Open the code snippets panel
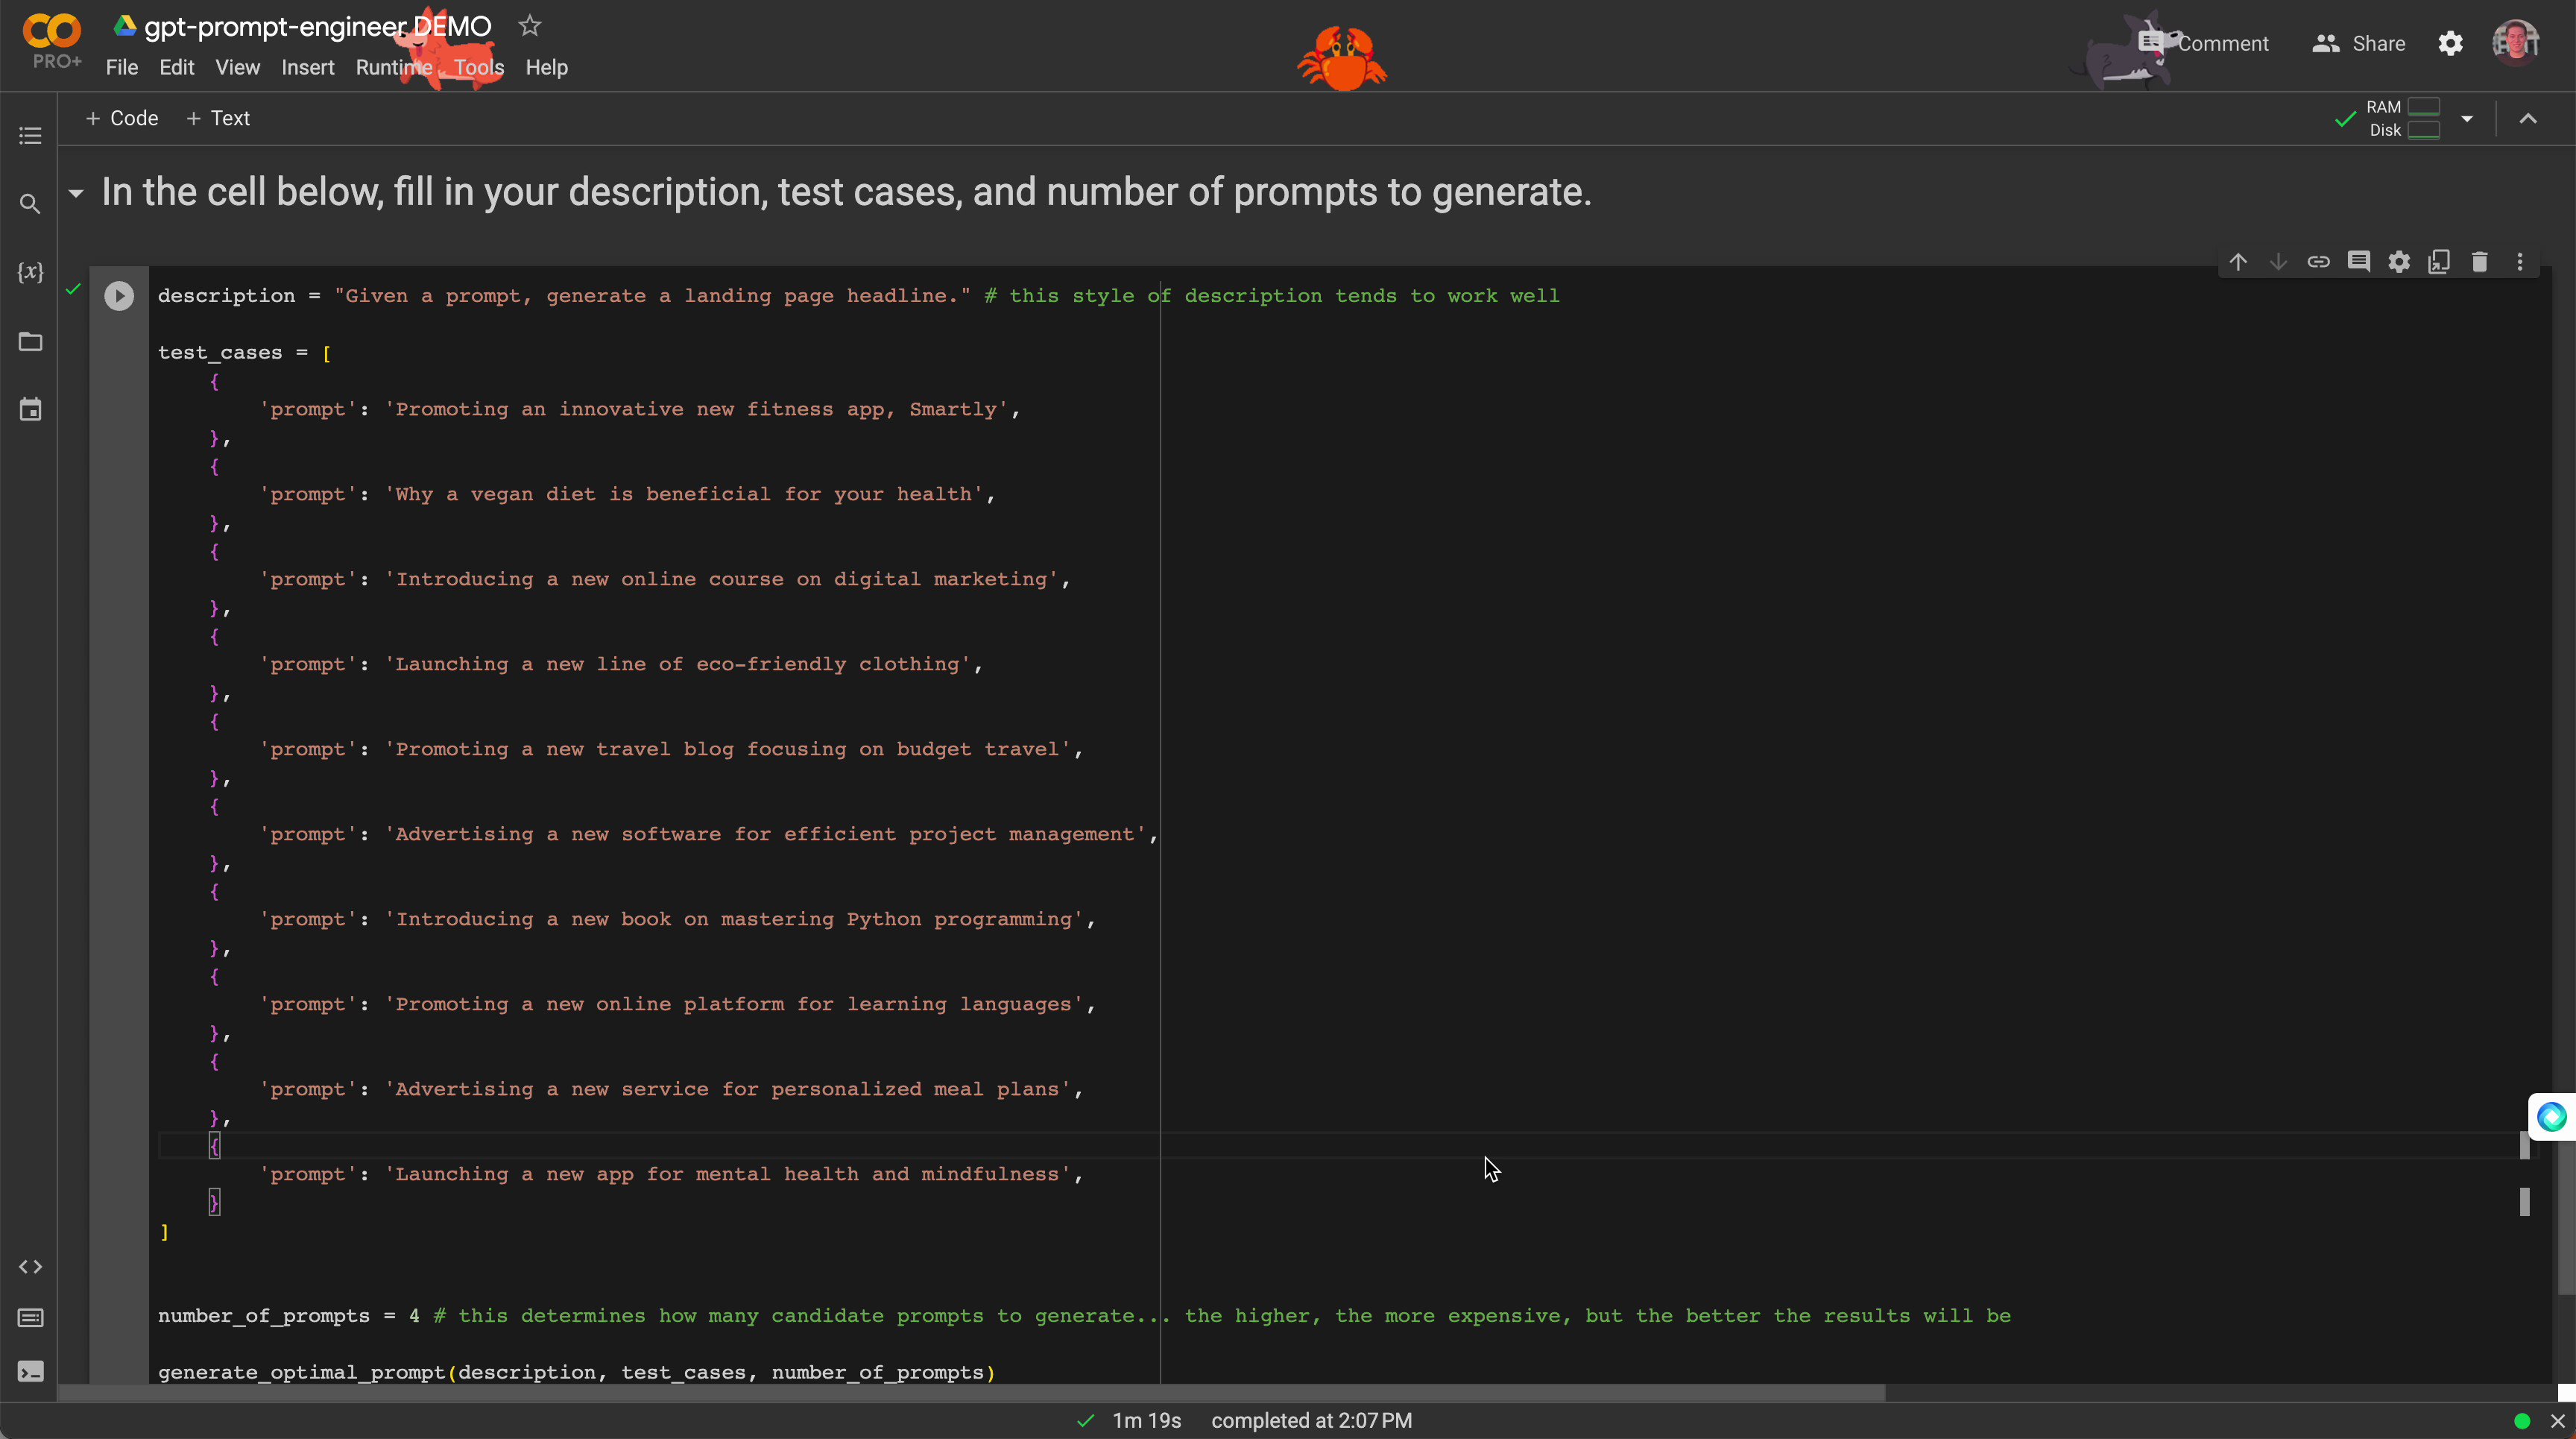This screenshot has width=2576, height=1439. click(x=30, y=1267)
